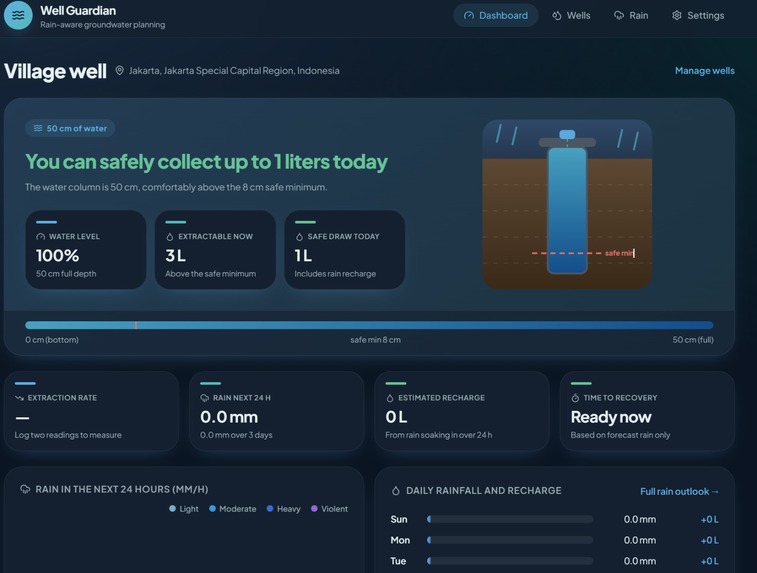Image resolution: width=757 pixels, height=573 pixels.
Task: Click the Rain cloud icon in navigation
Action: tap(618, 15)
